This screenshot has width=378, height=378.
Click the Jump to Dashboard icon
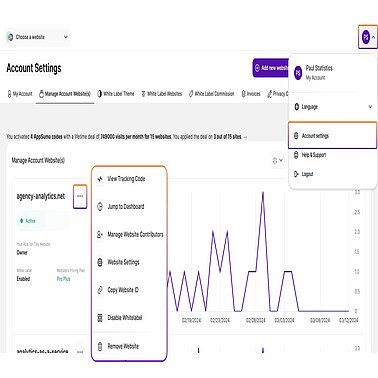point(100,207)
